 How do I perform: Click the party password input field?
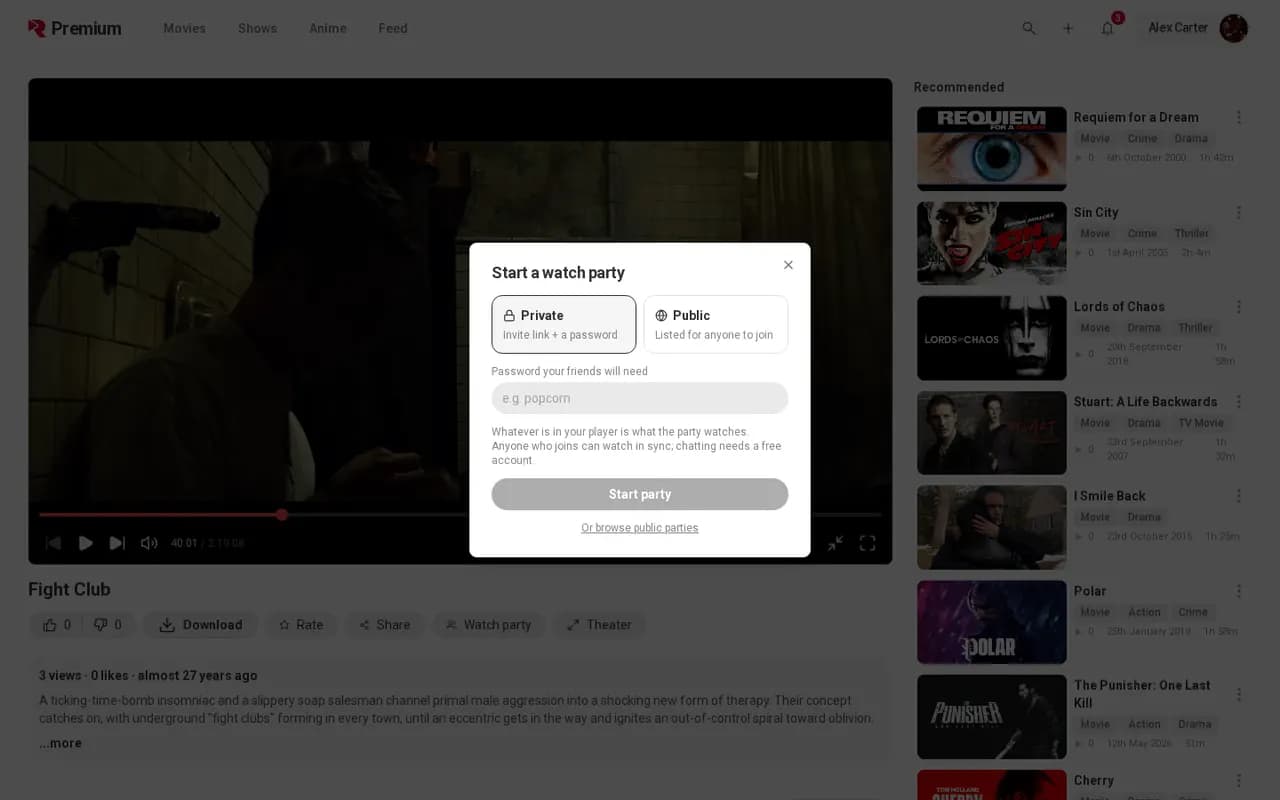[640, 398]
